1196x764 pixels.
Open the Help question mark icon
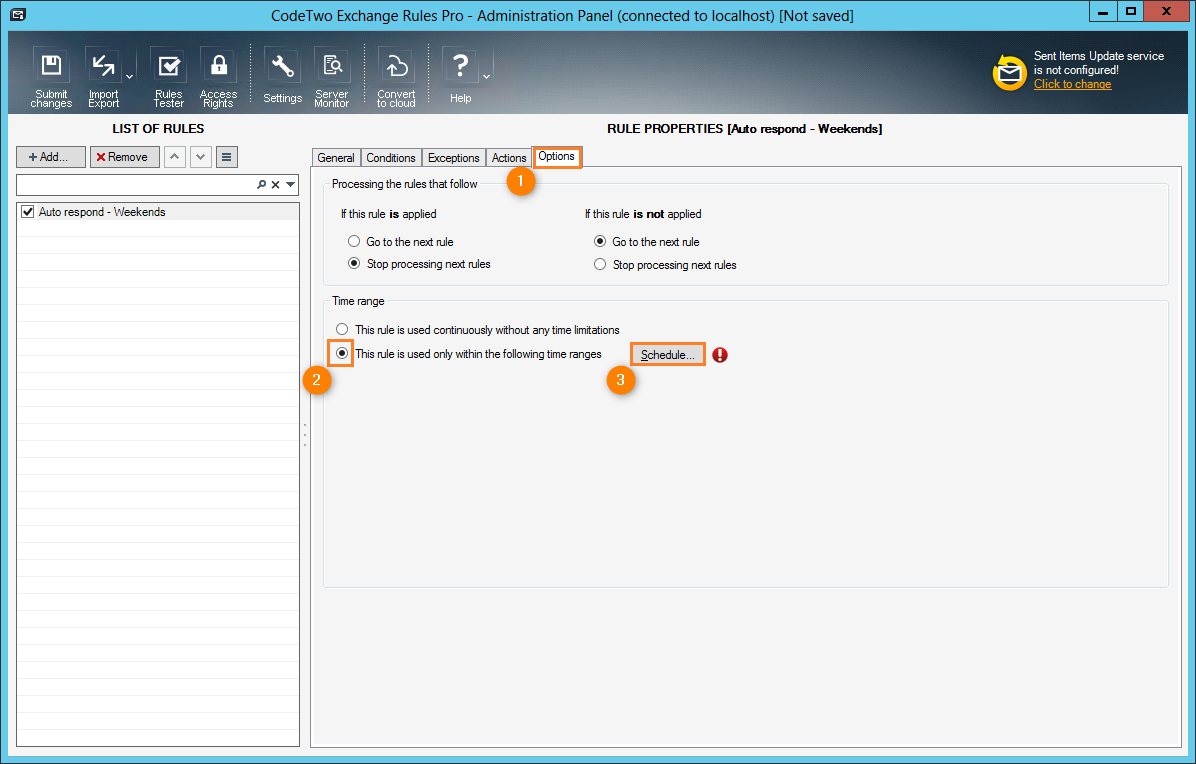pyautogui.click(x=460, y=76)
